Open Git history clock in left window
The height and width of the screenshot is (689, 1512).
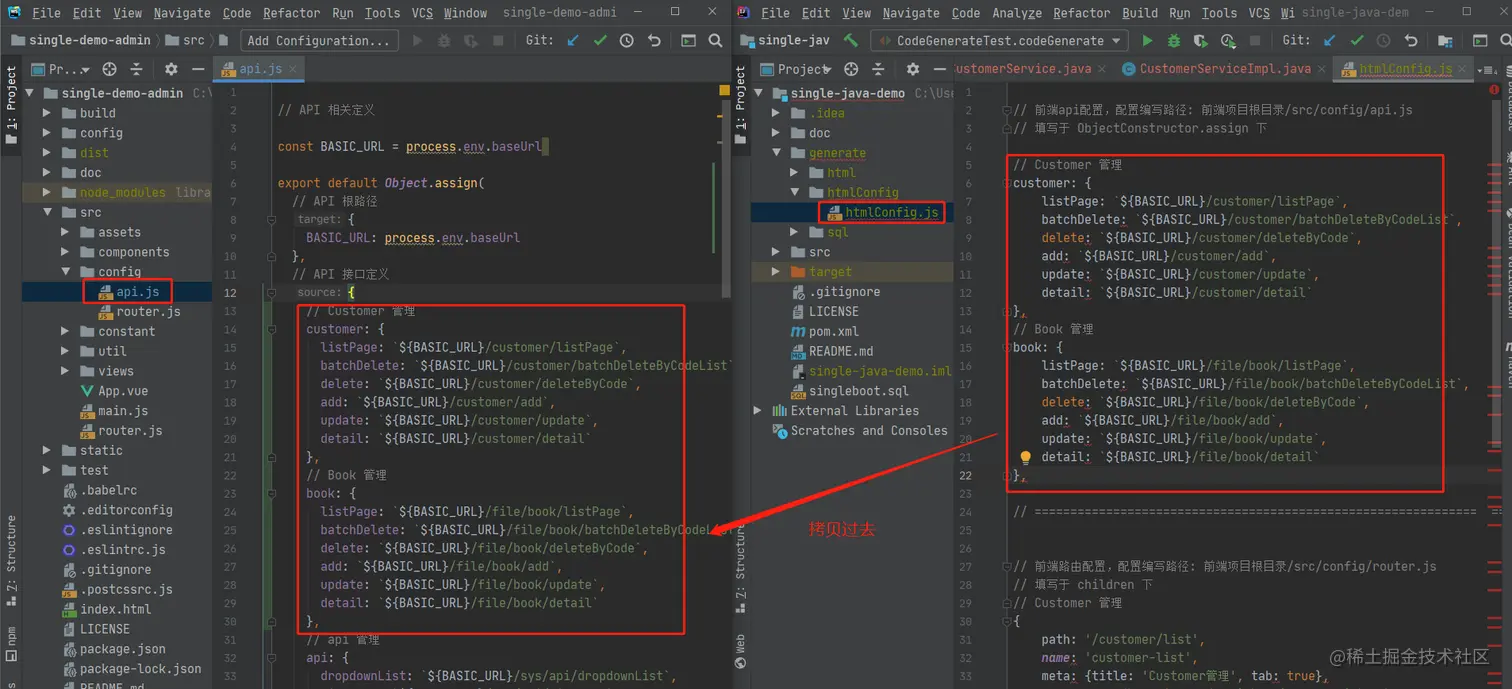627,41
